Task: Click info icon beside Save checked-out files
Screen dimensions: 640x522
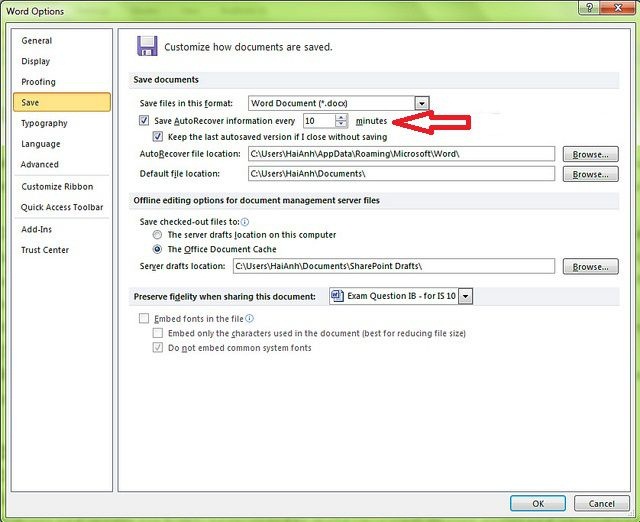Action: pos(245,221)
